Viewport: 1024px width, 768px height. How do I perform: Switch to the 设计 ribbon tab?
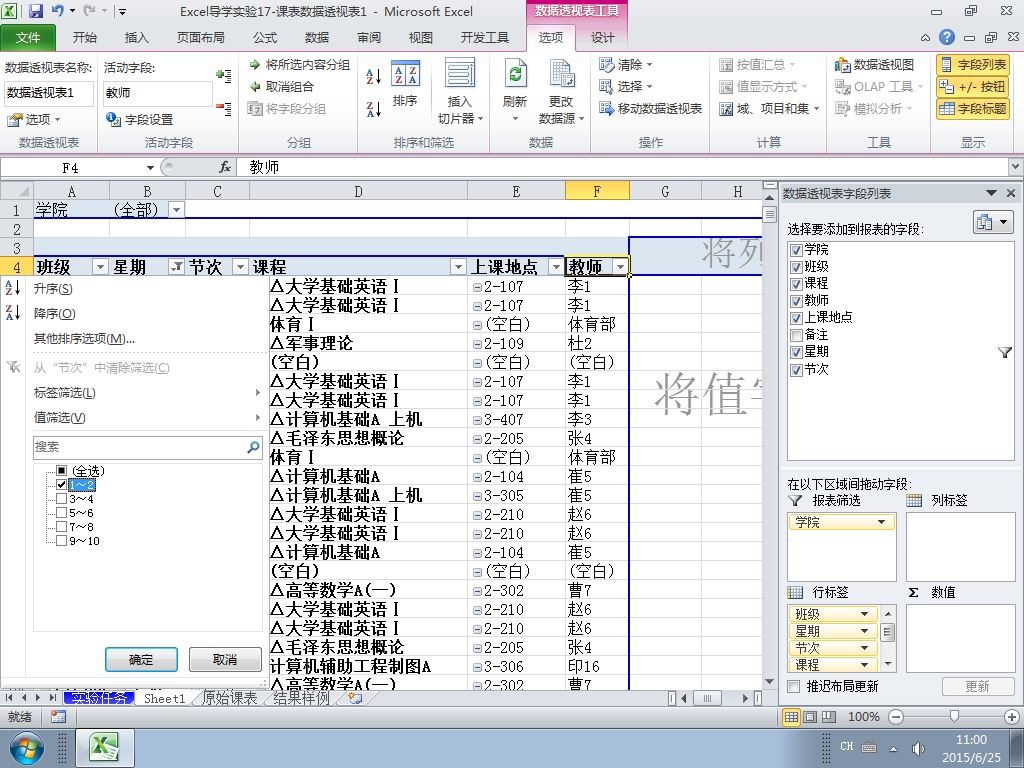[602, 37]
